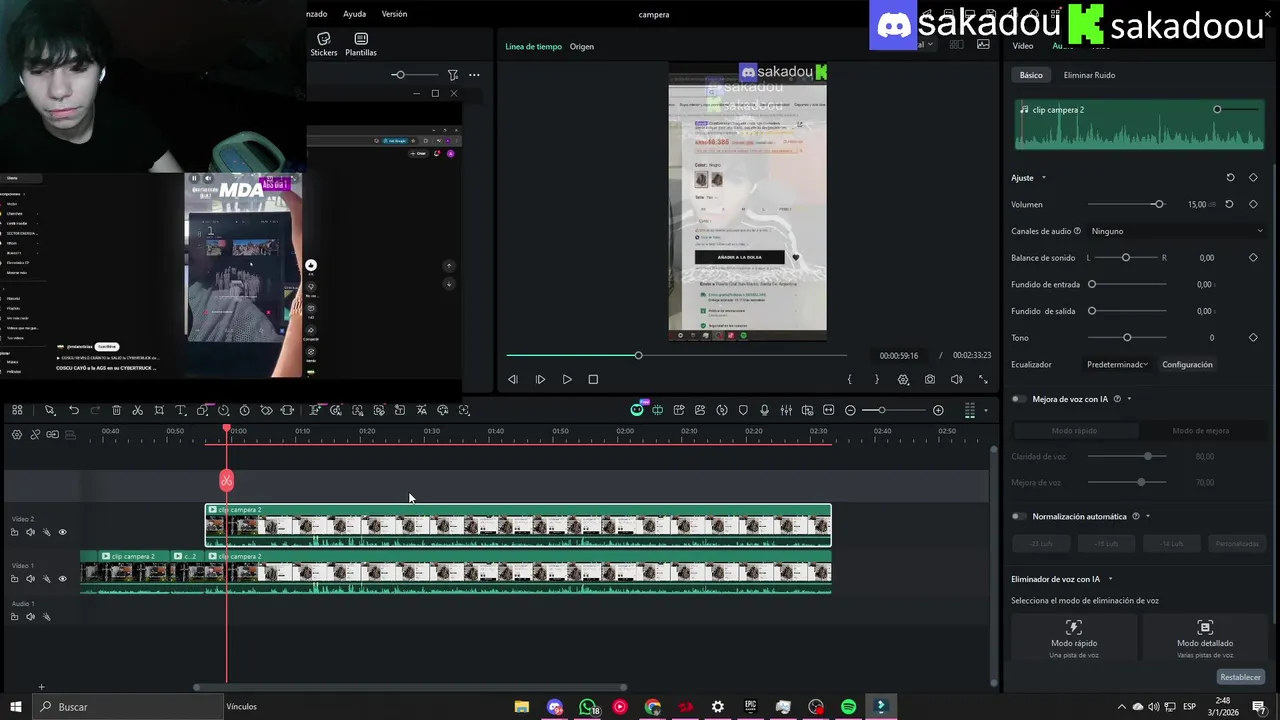Choose Modo rápido voice removal

pos(1074,637)
